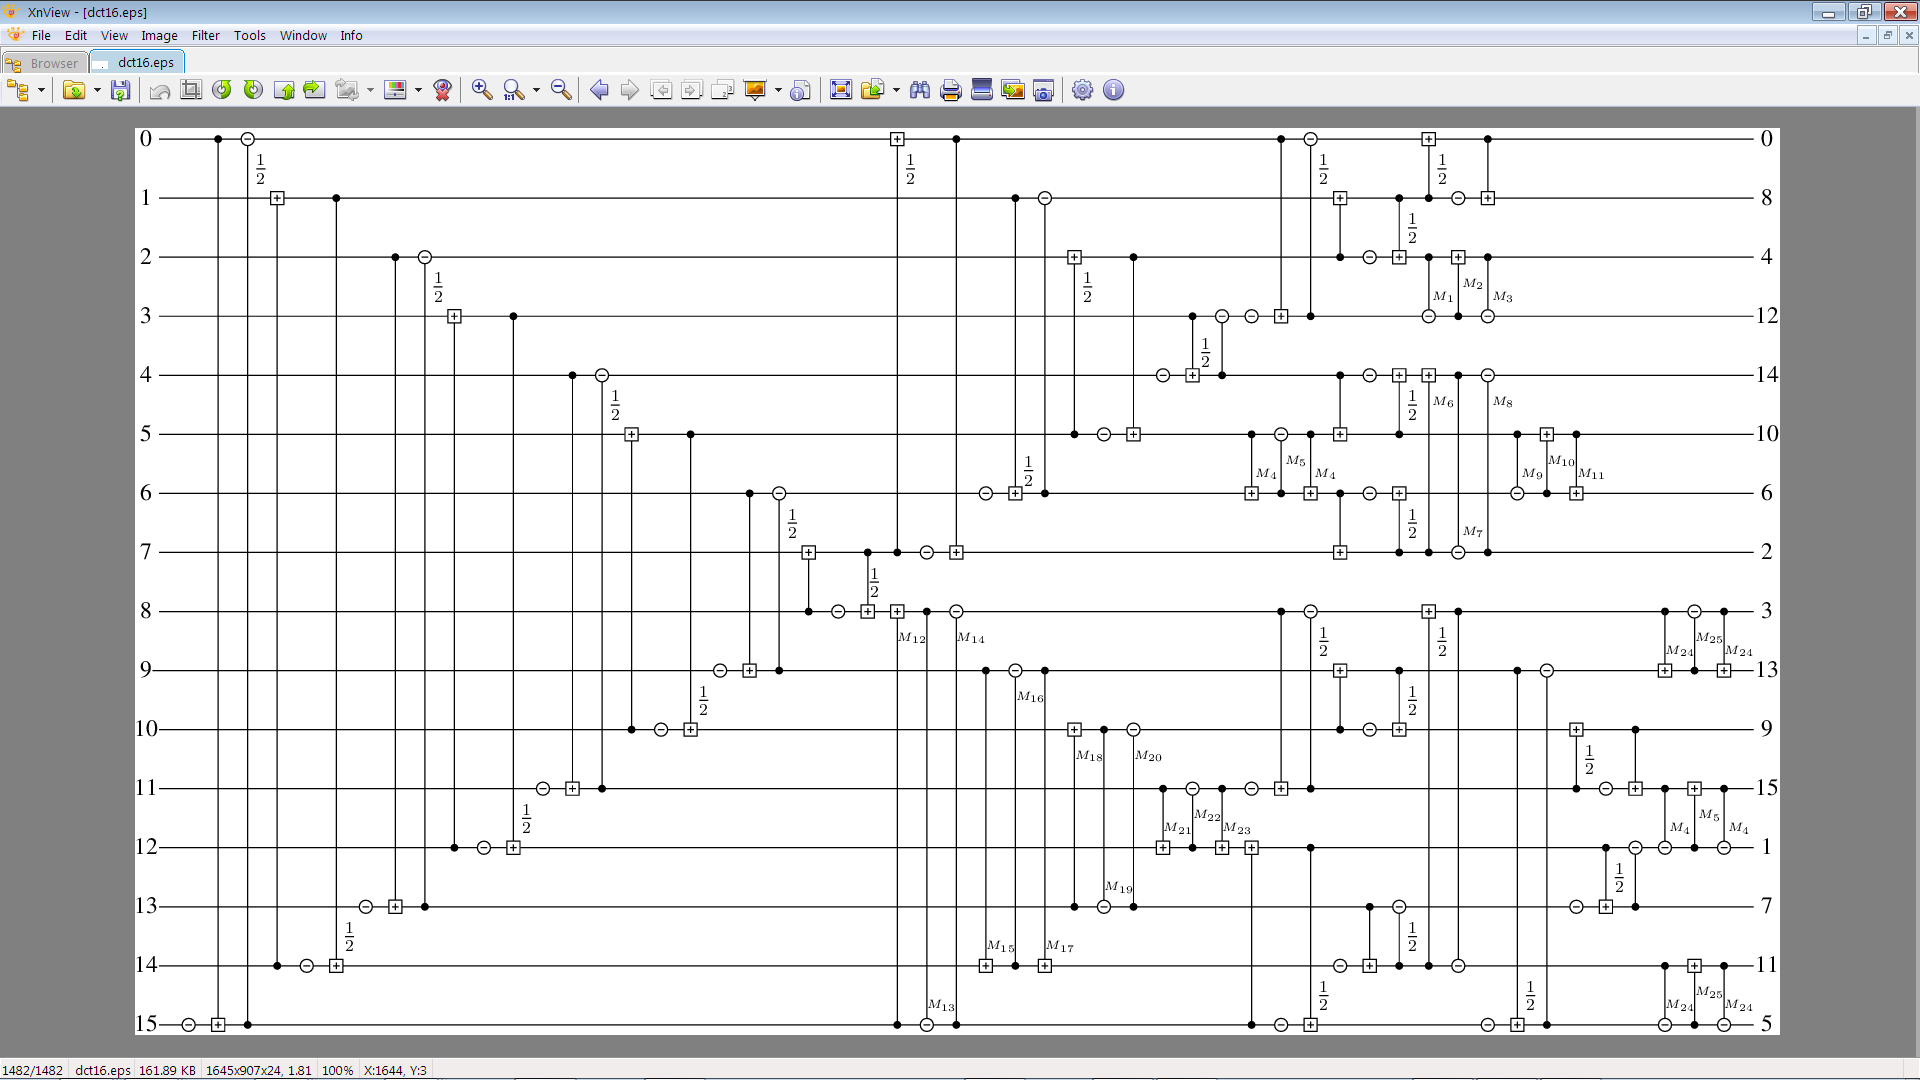The width and height of the screenshot is (1920, 1080).
Task: Go to previous image with blue arrow
Action: pyautogui.click(x=599, y=91)
